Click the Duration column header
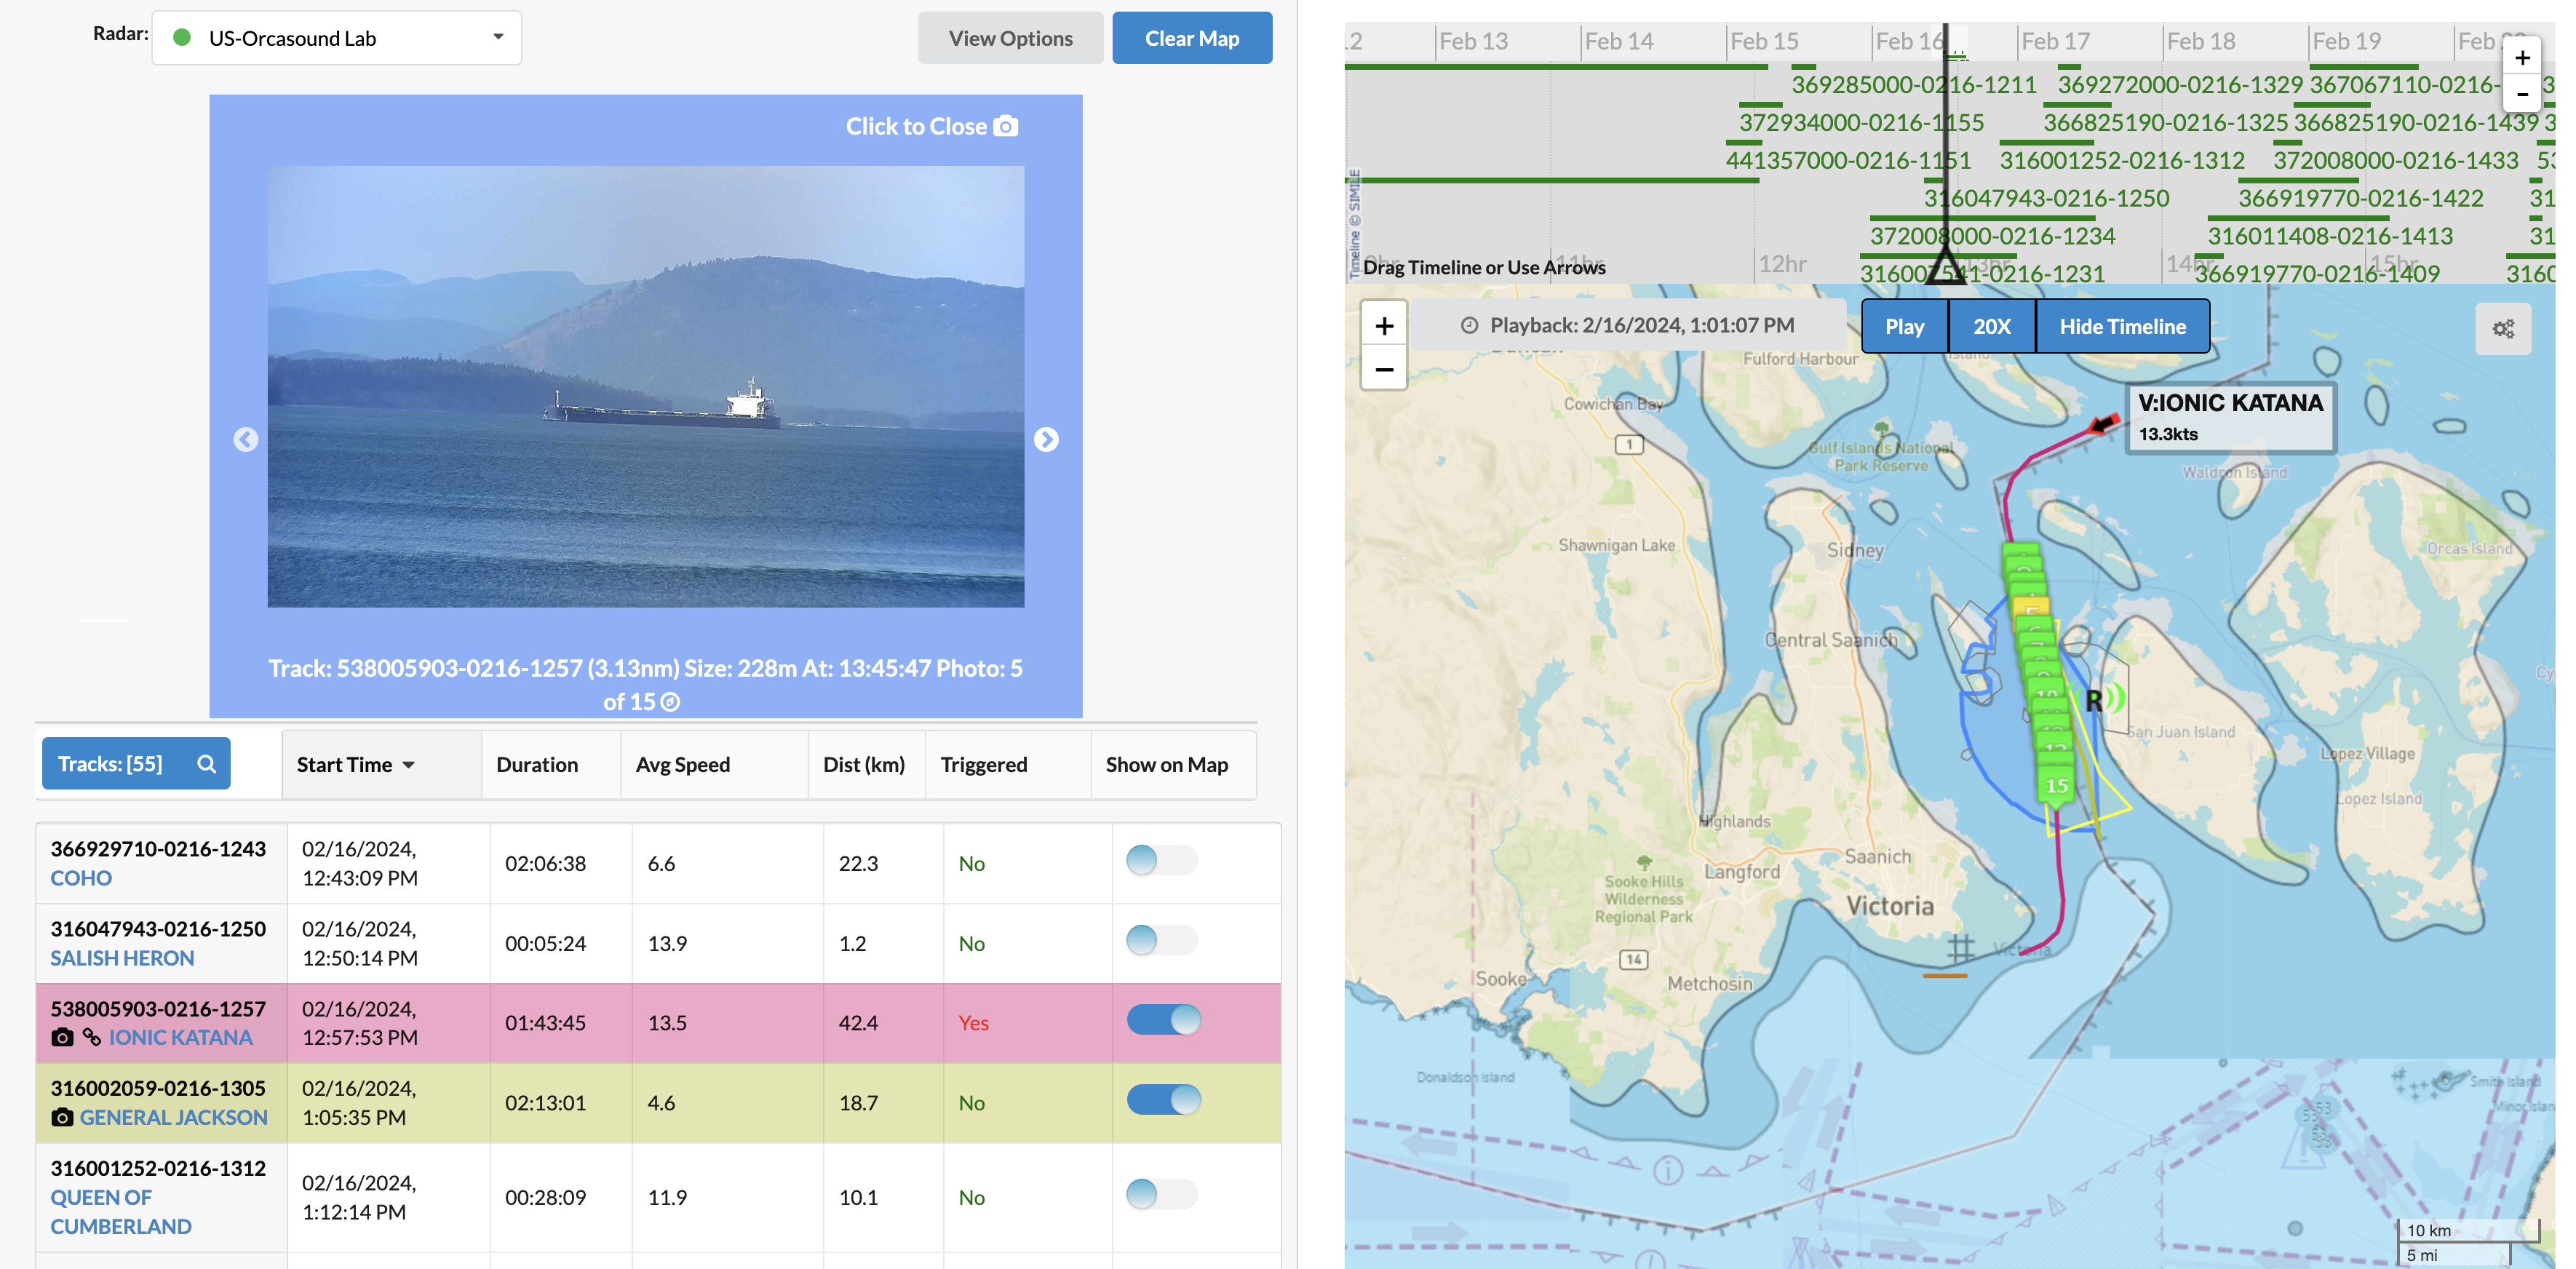This screenshot has width=2576, height=1269. pos(537,765)
